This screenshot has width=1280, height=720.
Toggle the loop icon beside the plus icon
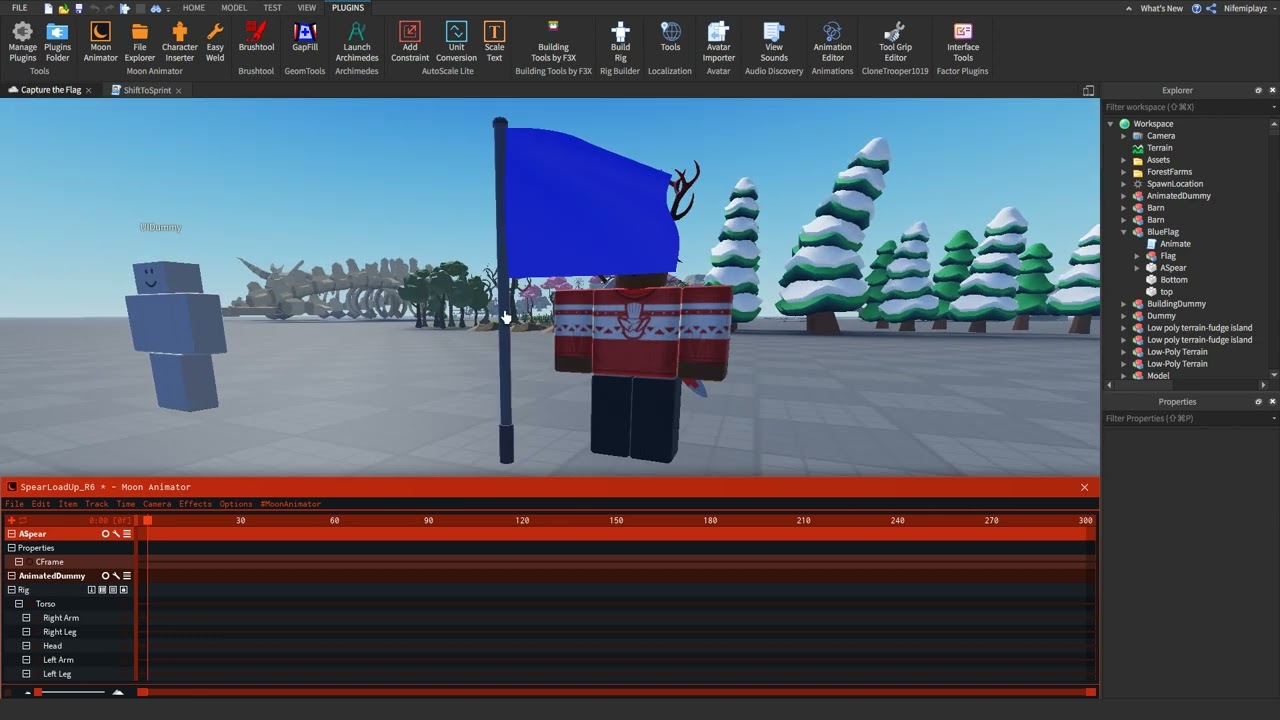click(23, 520)
